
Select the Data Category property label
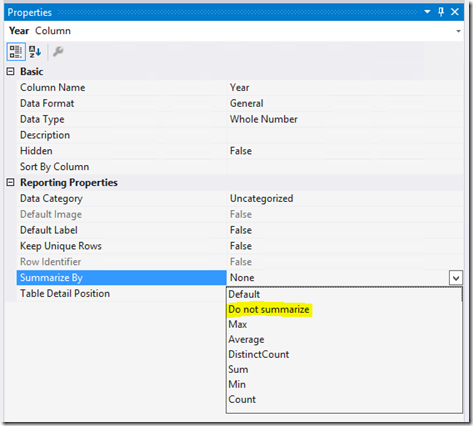click(x=51, y=198)
